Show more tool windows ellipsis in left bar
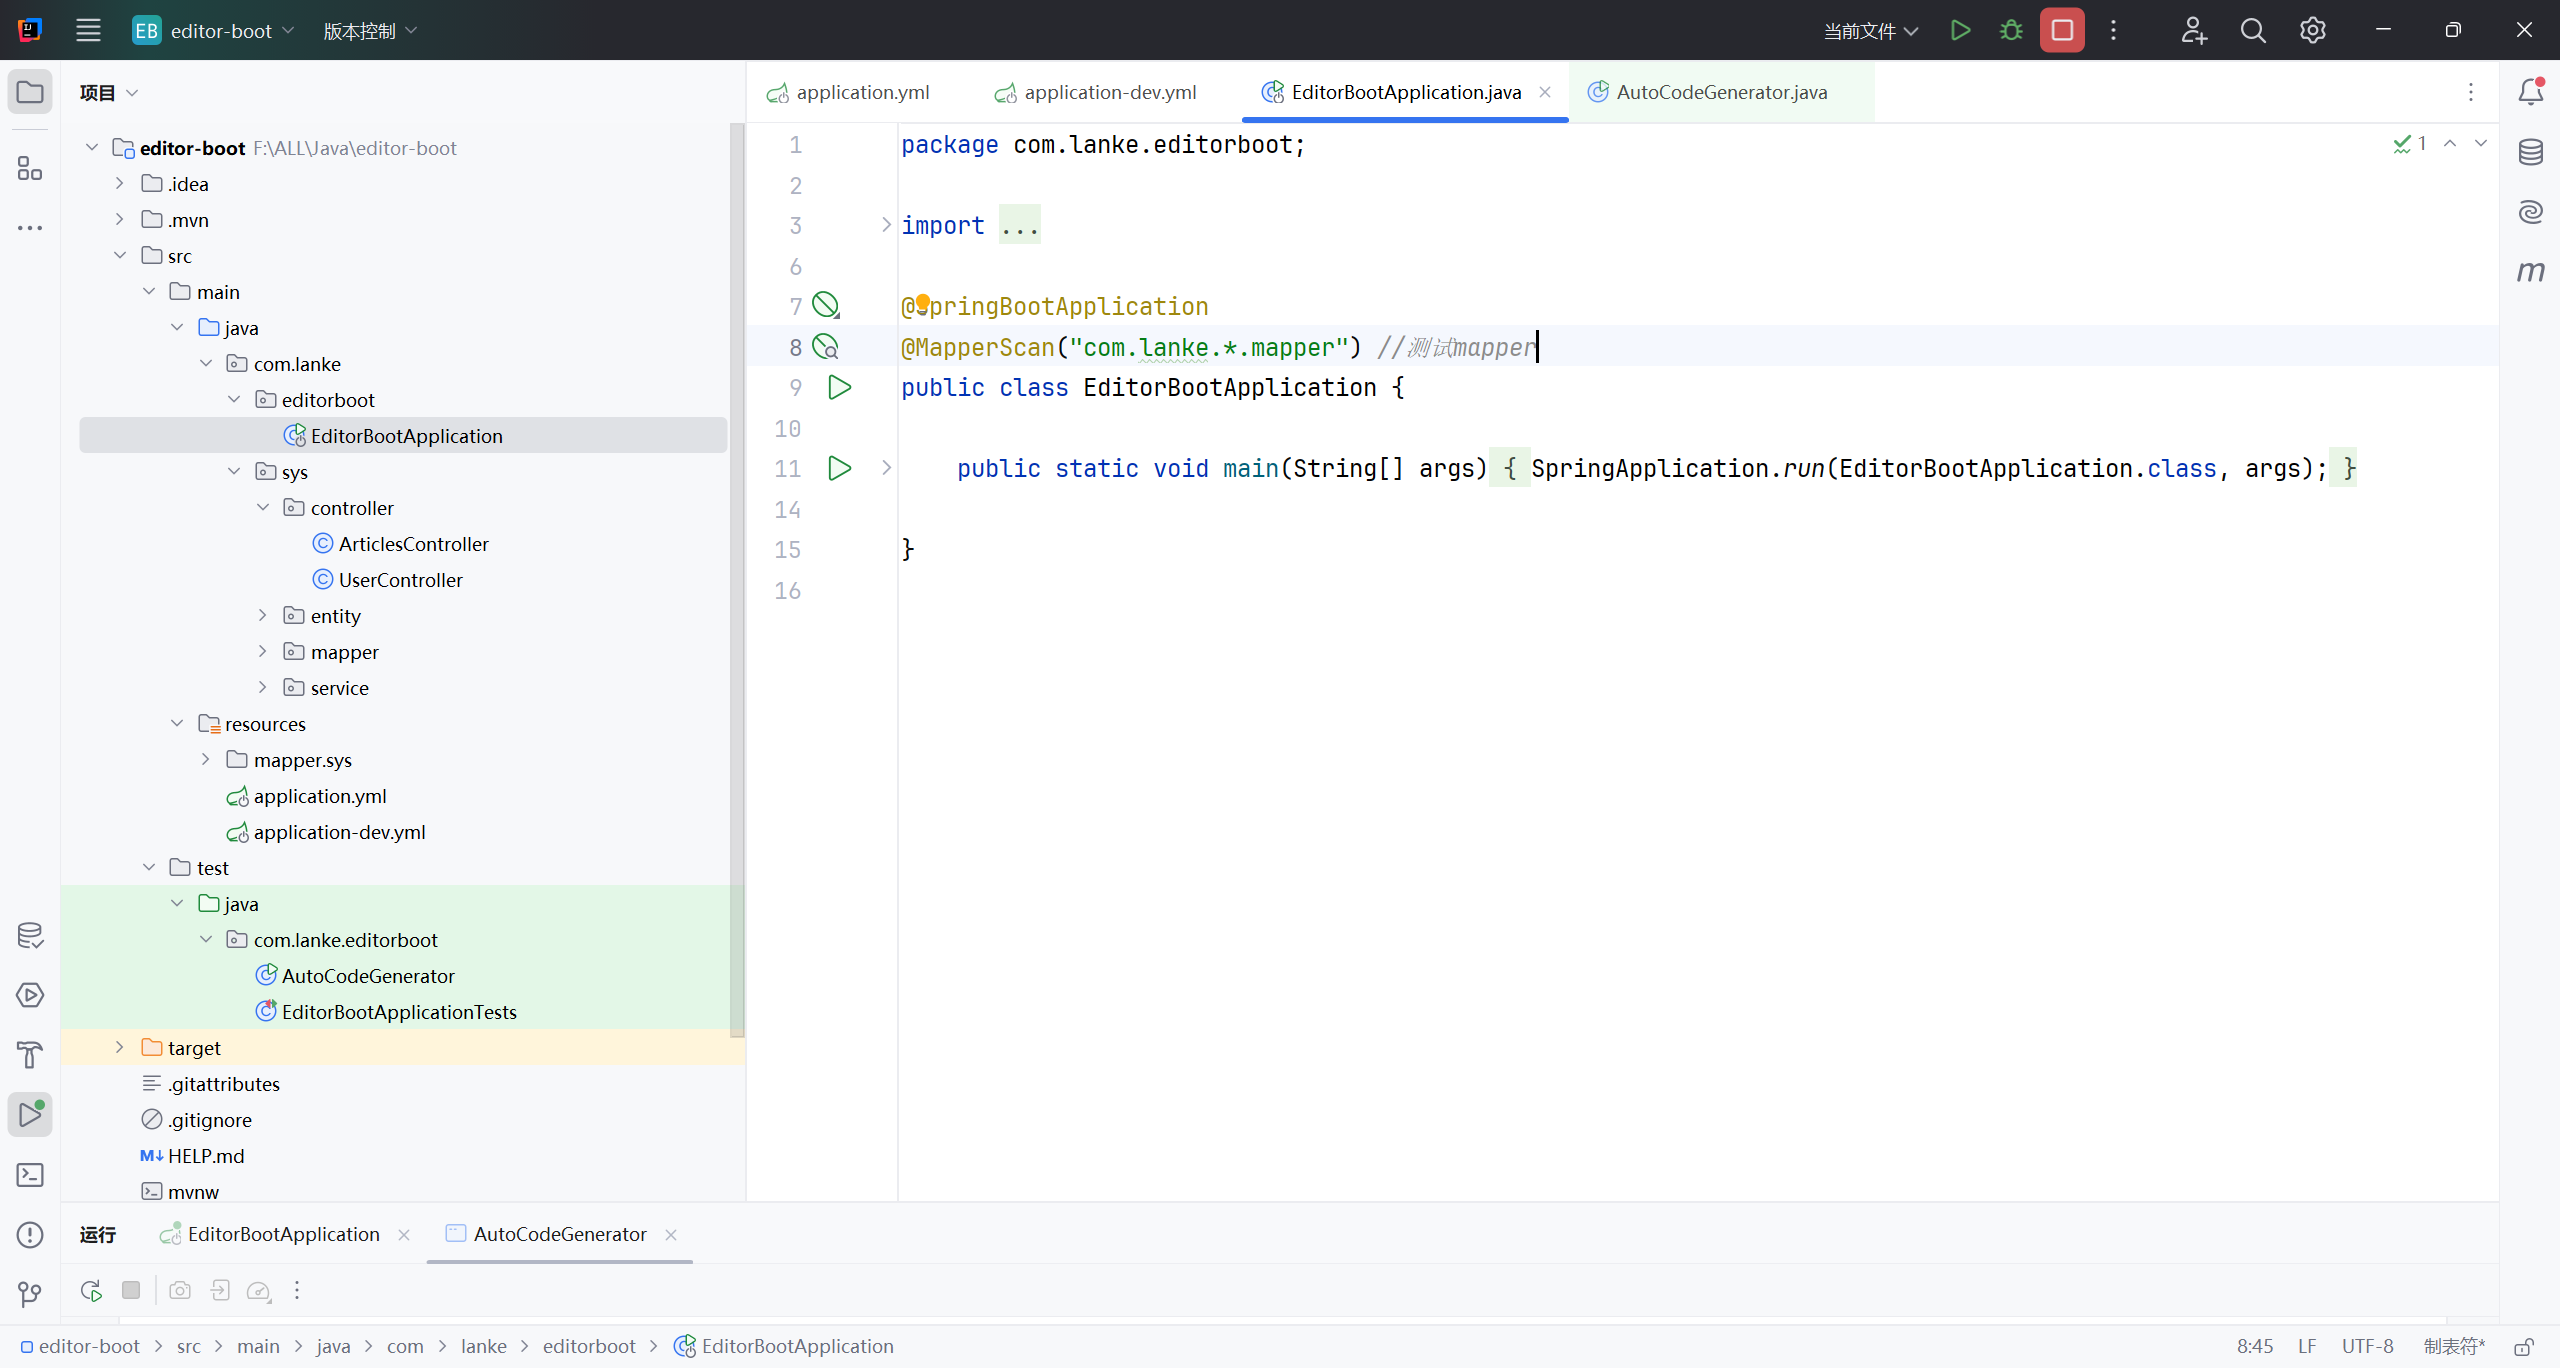2560x1368 pixels. click(30, 228)
